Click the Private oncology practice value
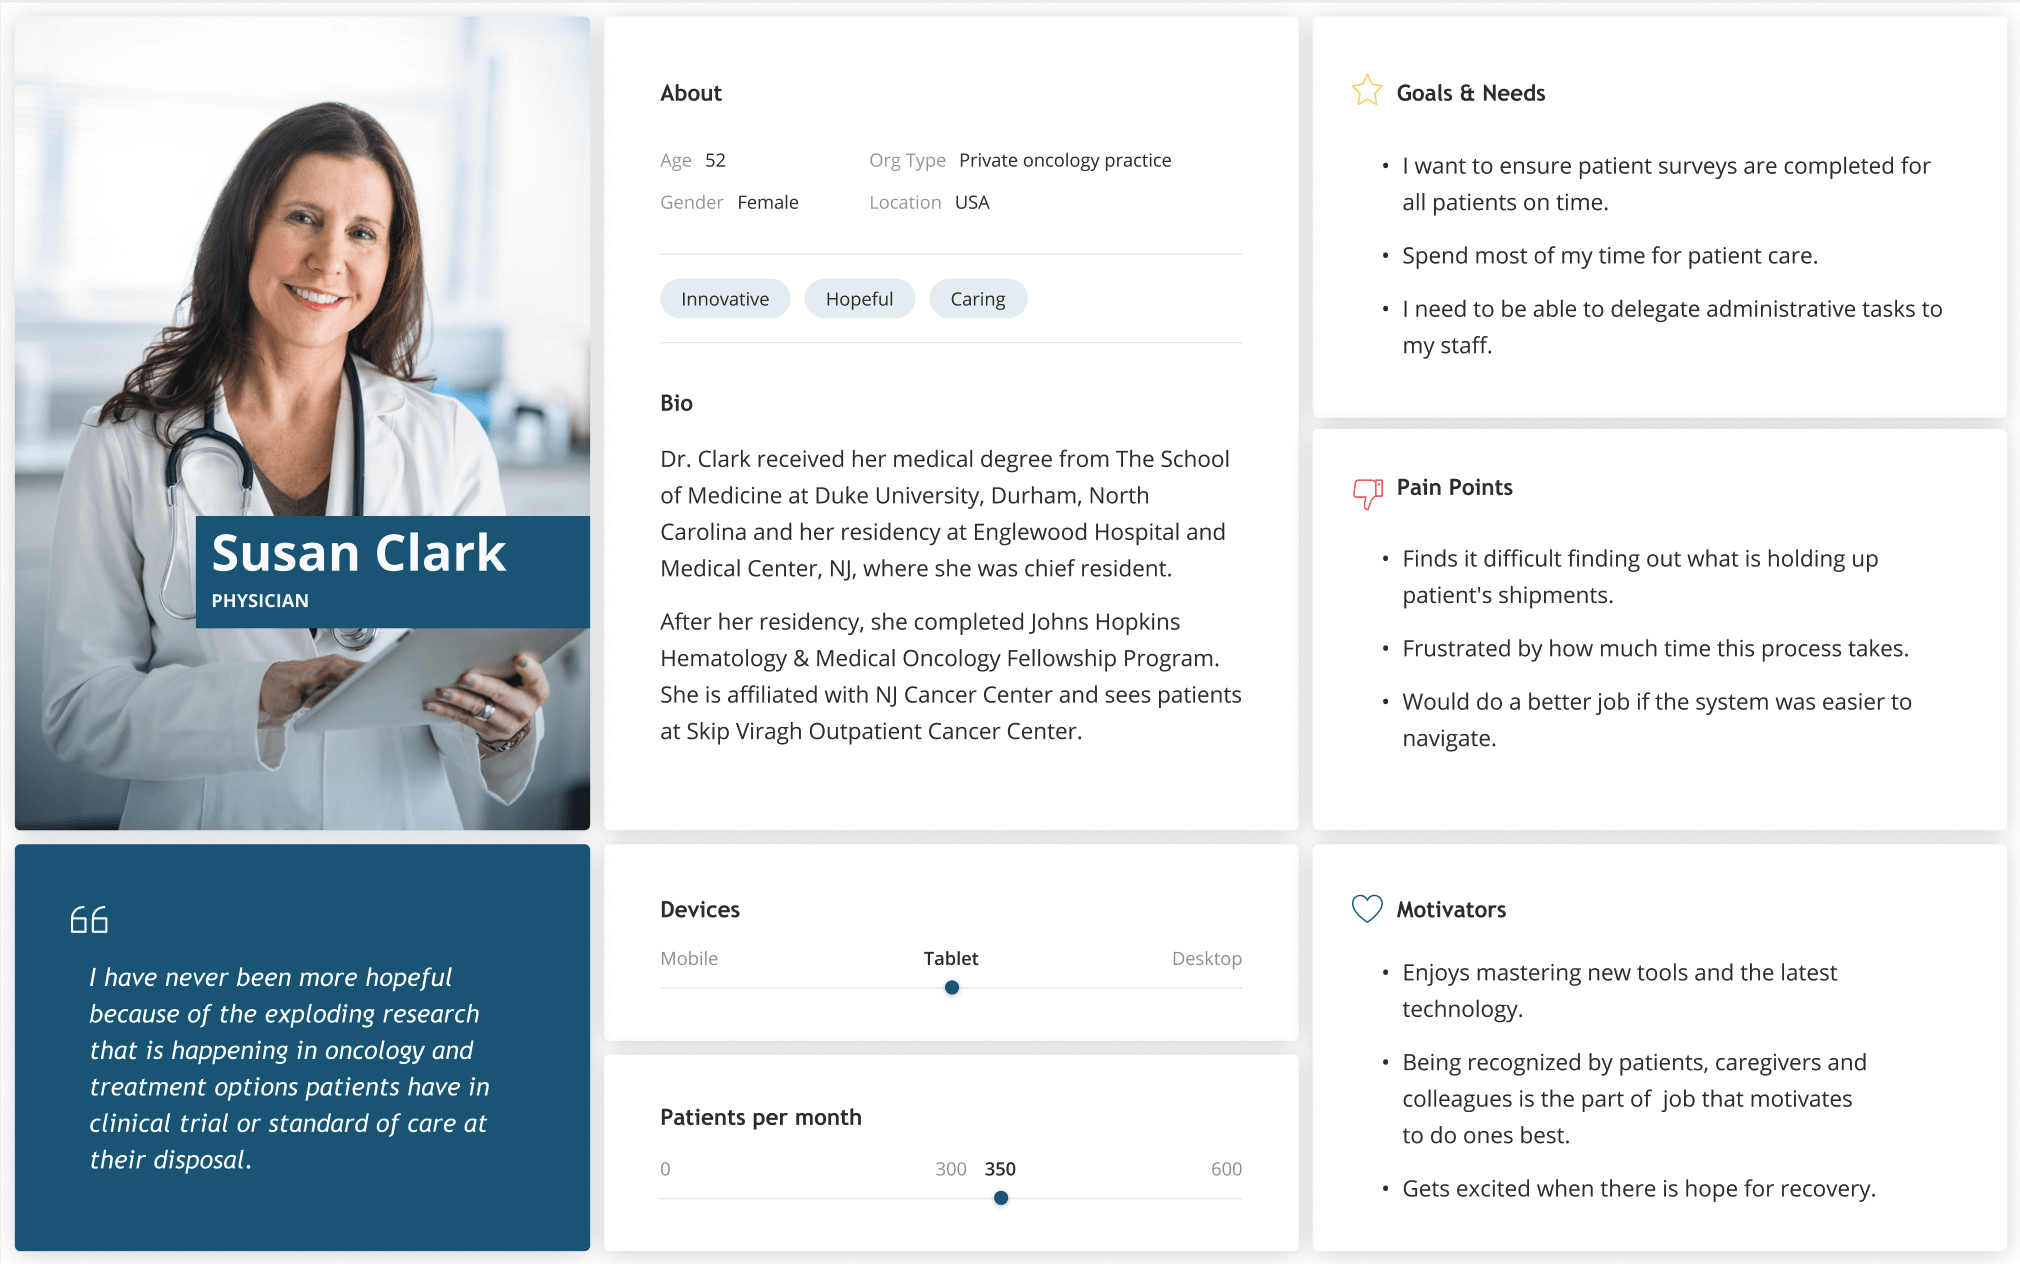 click(1065, 160)
